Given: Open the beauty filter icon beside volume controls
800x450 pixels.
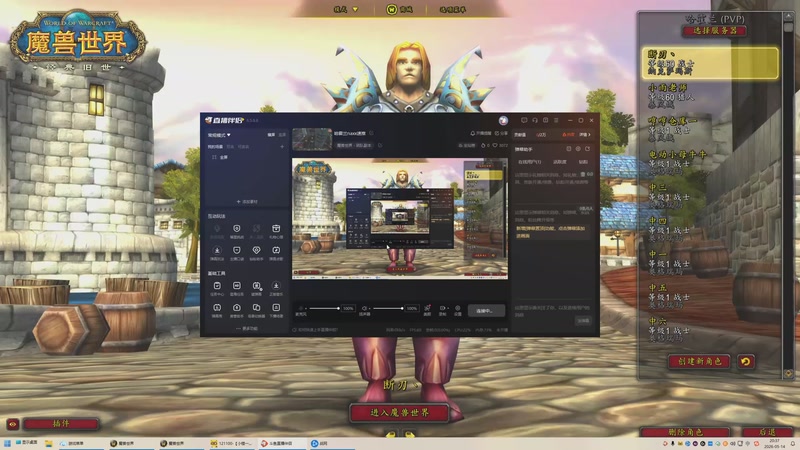Looking at the screenshot, I should [427, 308].
